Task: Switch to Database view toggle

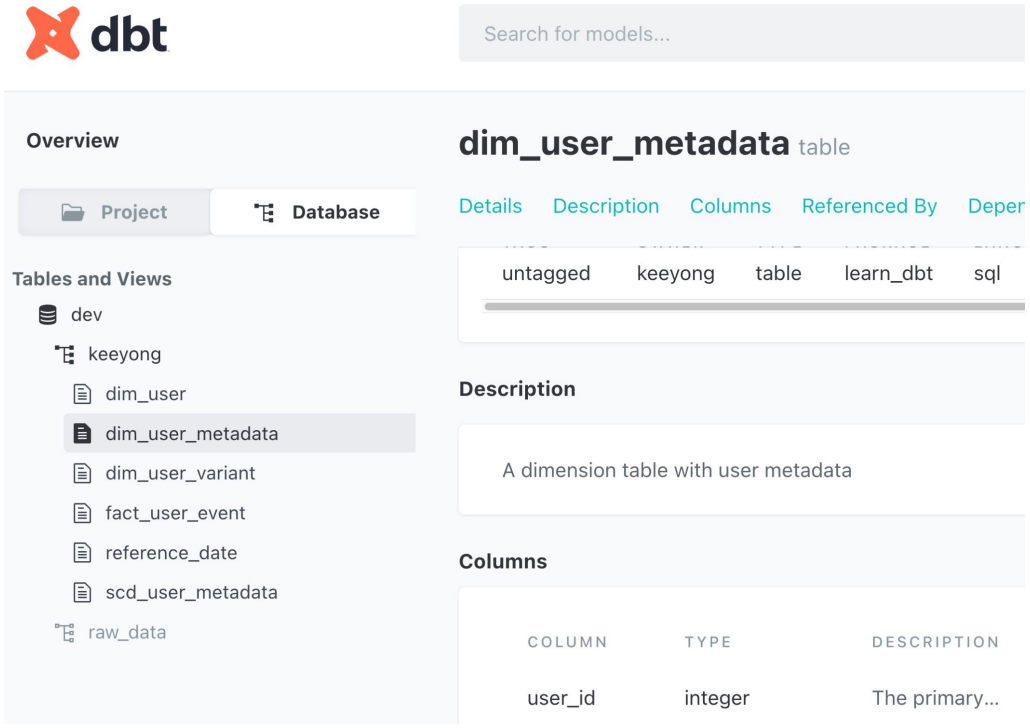Action: click(315, 212)
